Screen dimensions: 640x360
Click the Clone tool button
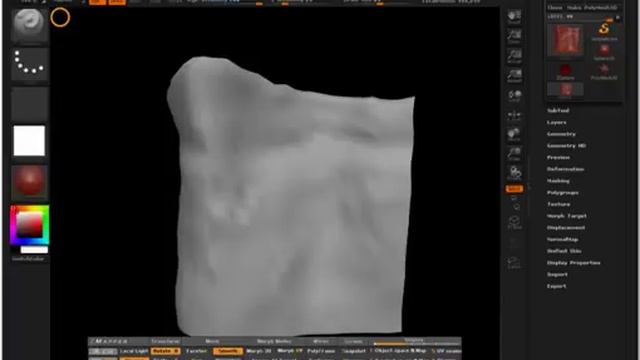[555, 7]
